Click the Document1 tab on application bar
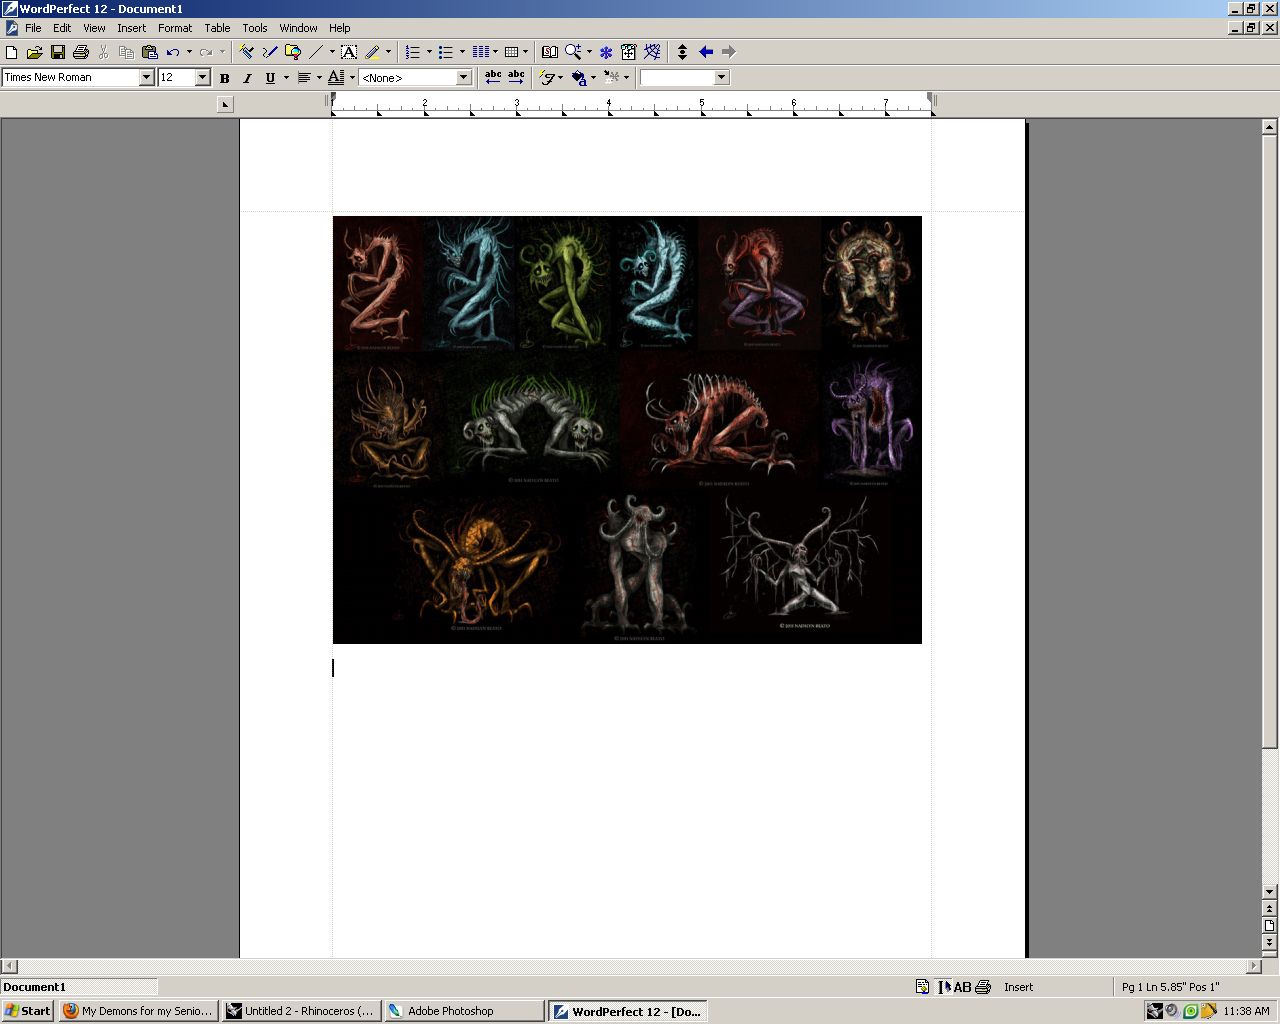This screenshot has height=1024, width=1280. tap(79, 987)
